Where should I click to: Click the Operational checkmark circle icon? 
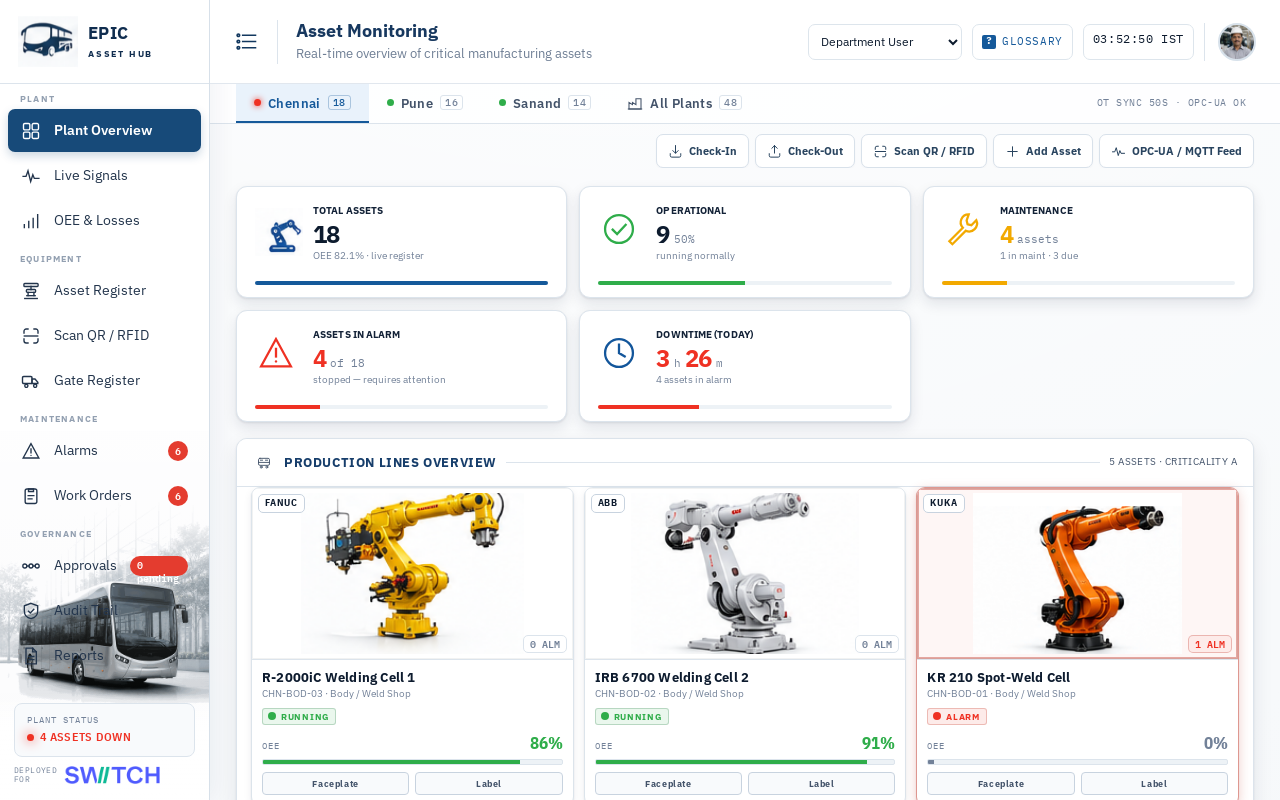(x=619, y=229)
